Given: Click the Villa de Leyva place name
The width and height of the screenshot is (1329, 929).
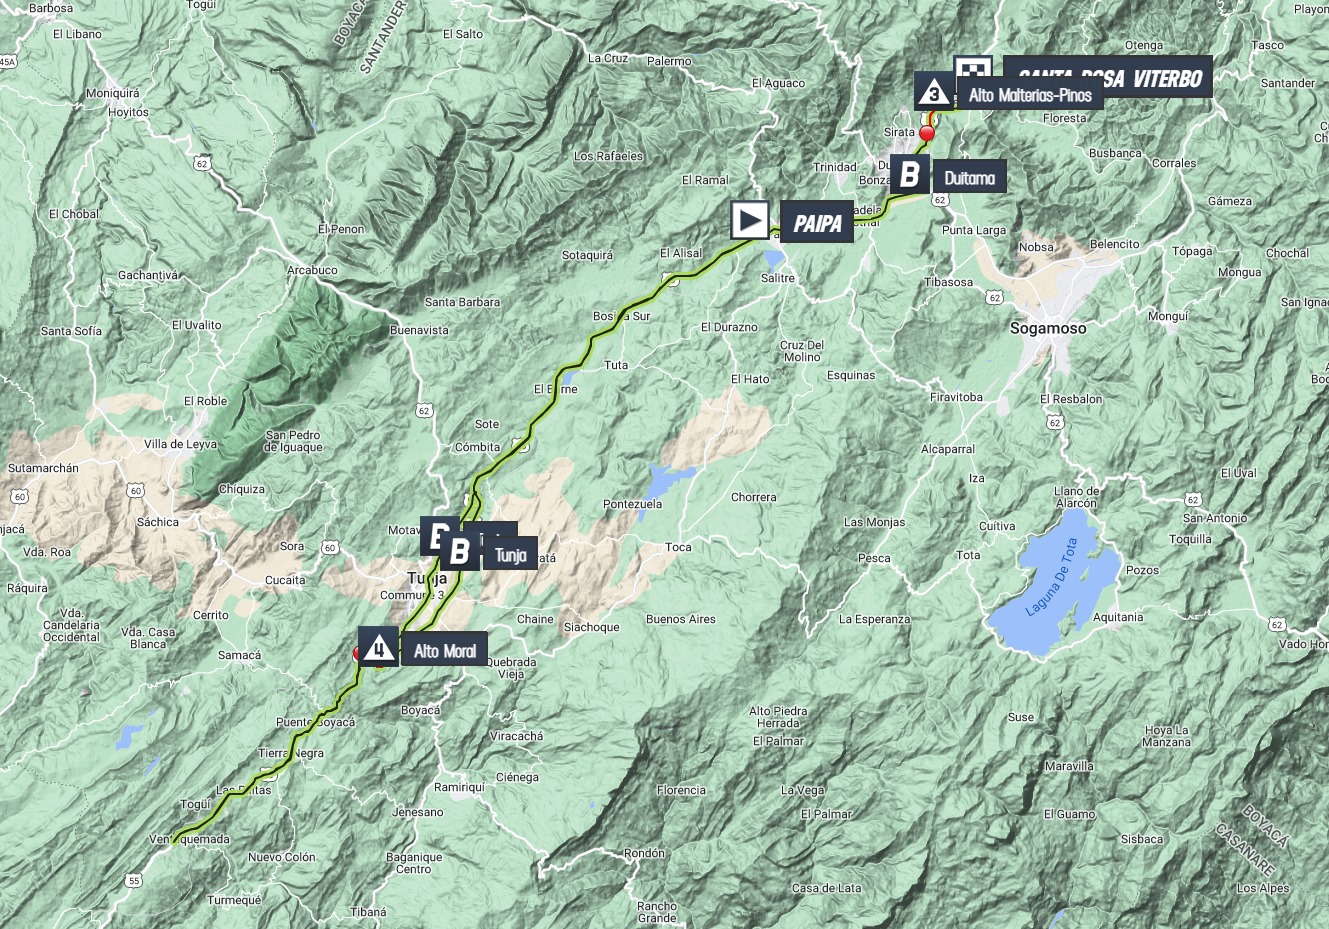Looking at the screenshot, I should 180,444.
